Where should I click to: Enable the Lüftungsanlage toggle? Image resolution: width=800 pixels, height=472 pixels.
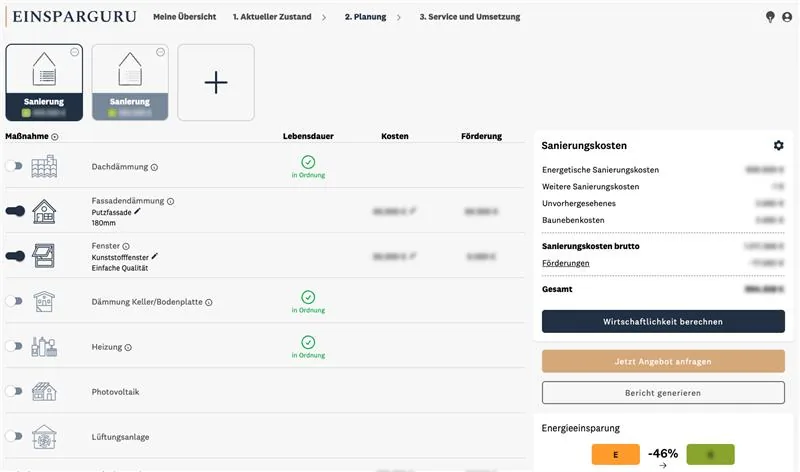click(14, 436)
